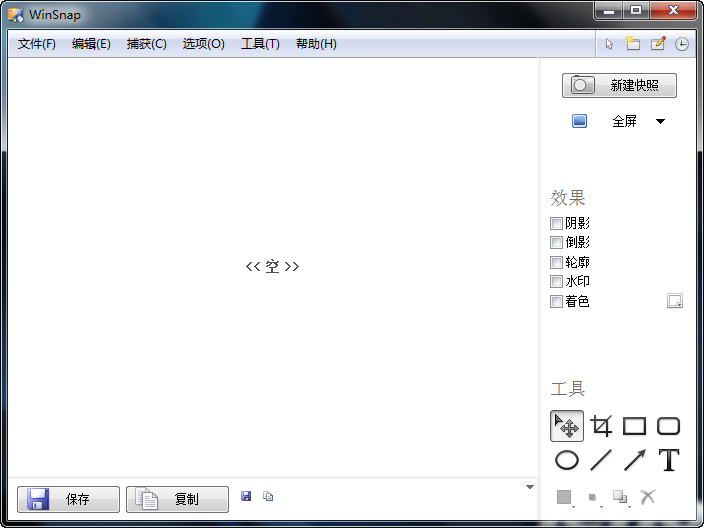Image resolution: width=704 pixels, height=528 pixels.
Task: Choose the ellipse drawing tool
Action: point(567,461)
